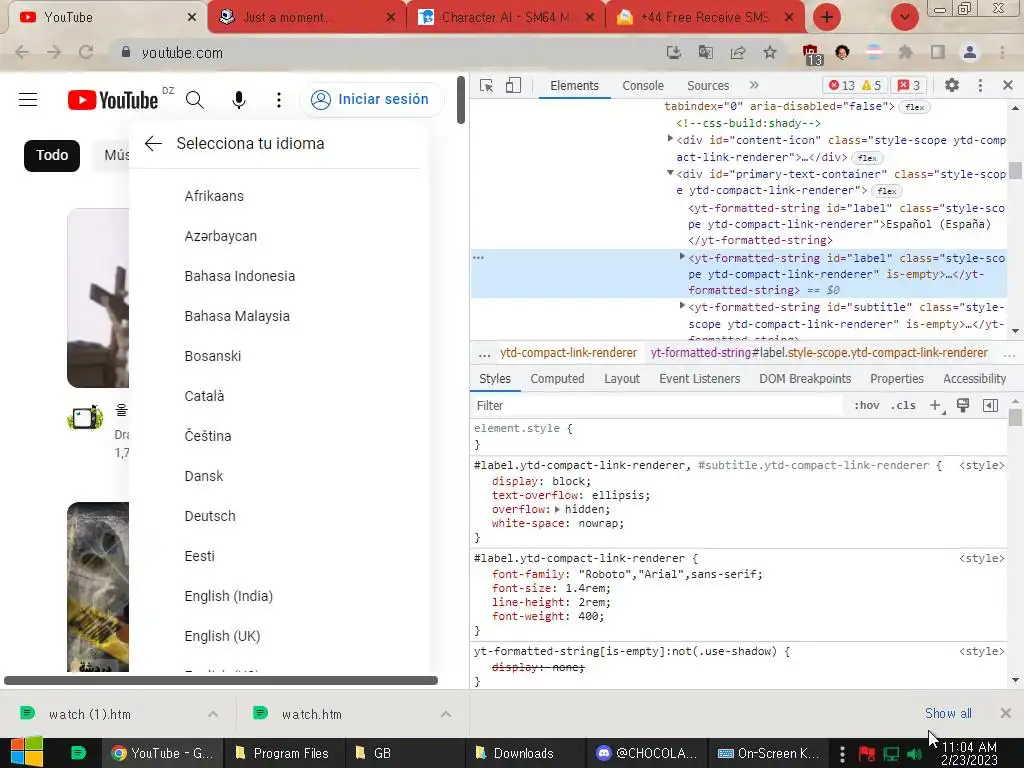
Task: Open the Event Listeners tab
Action: click(x=699, y=379)
